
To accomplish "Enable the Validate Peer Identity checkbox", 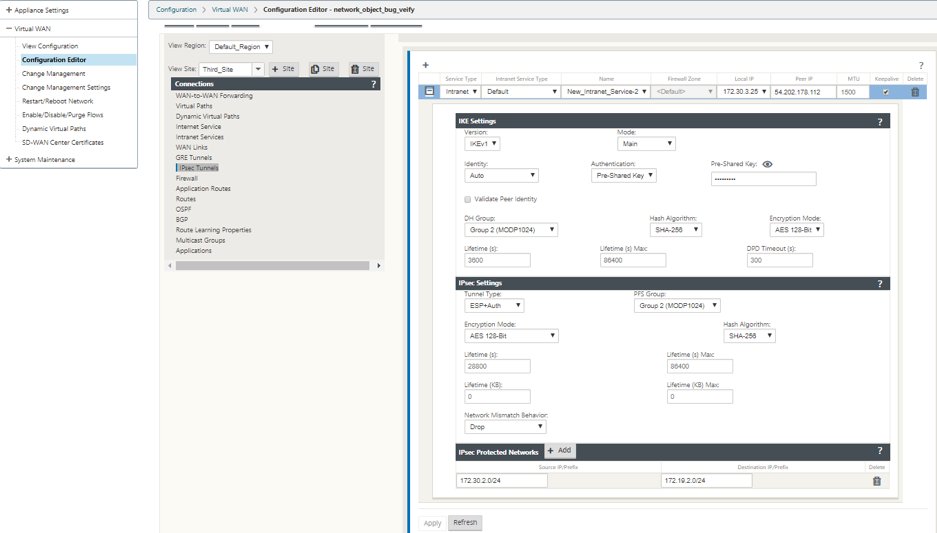I will point(467,199).
